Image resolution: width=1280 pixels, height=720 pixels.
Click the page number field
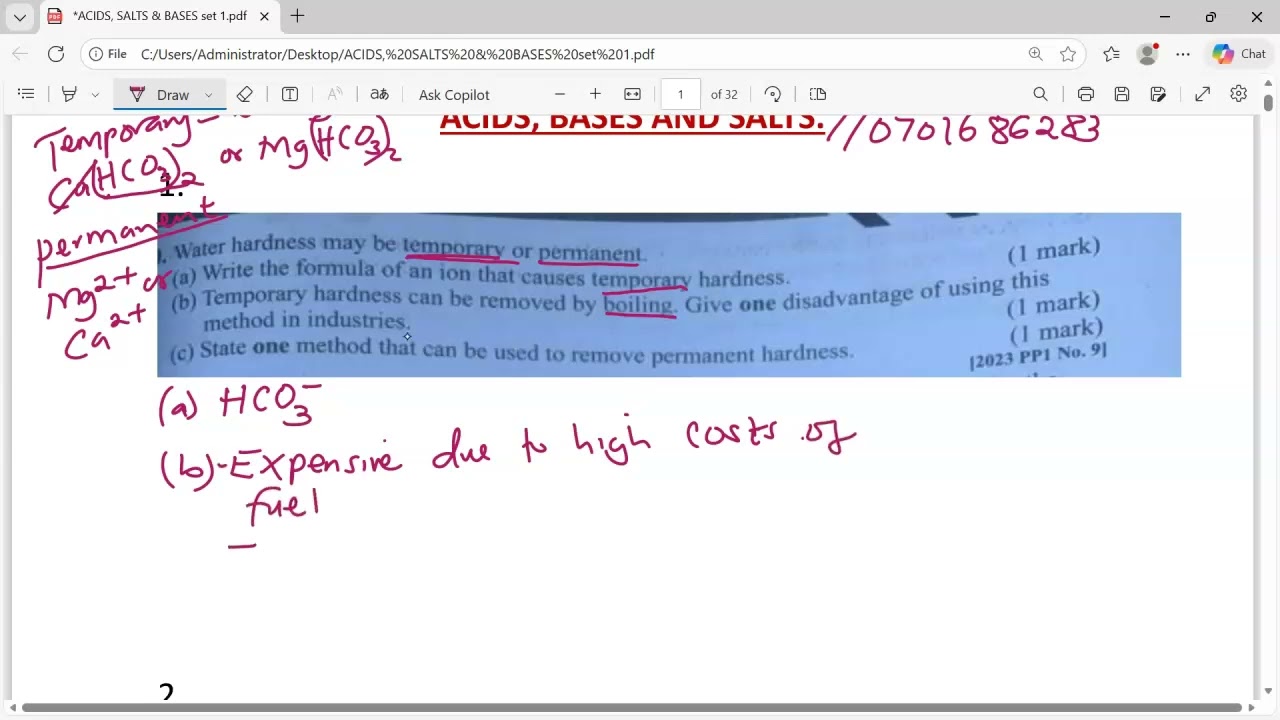tap(681, 94)
